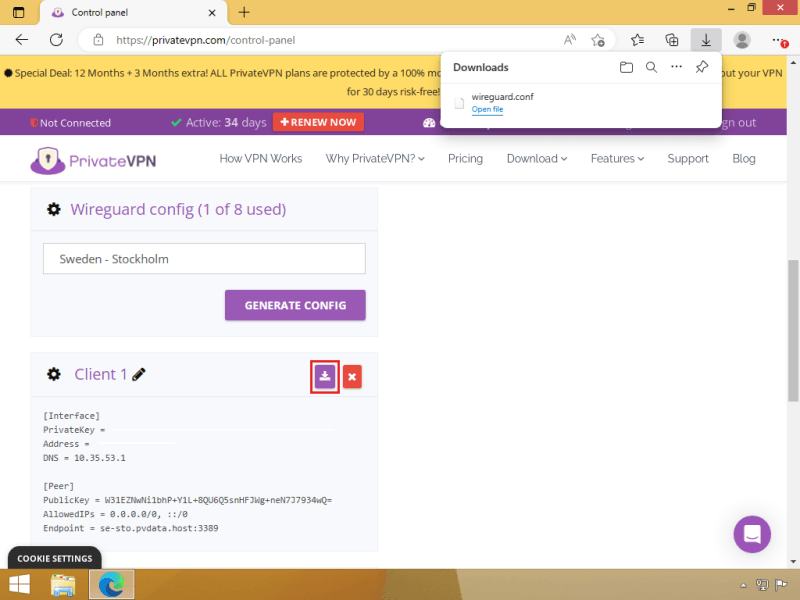Click the PrivateVPN logo
Viewport: 800px width, 600px height.
click(93, 159)
